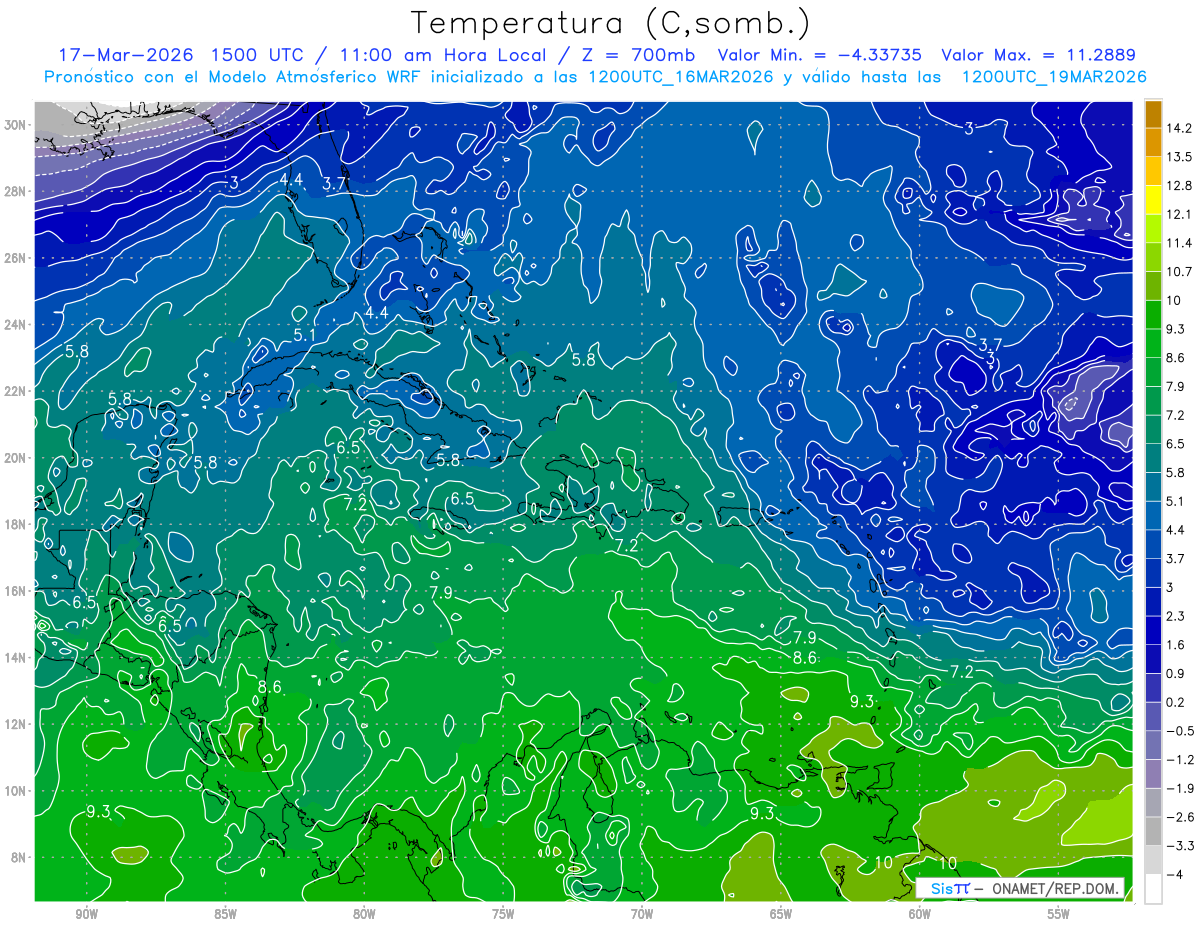This screenshot has height=927, width=1200.
Task: Click 'Valor Min. = -4.33735' text
Action: tap(820, 54)
